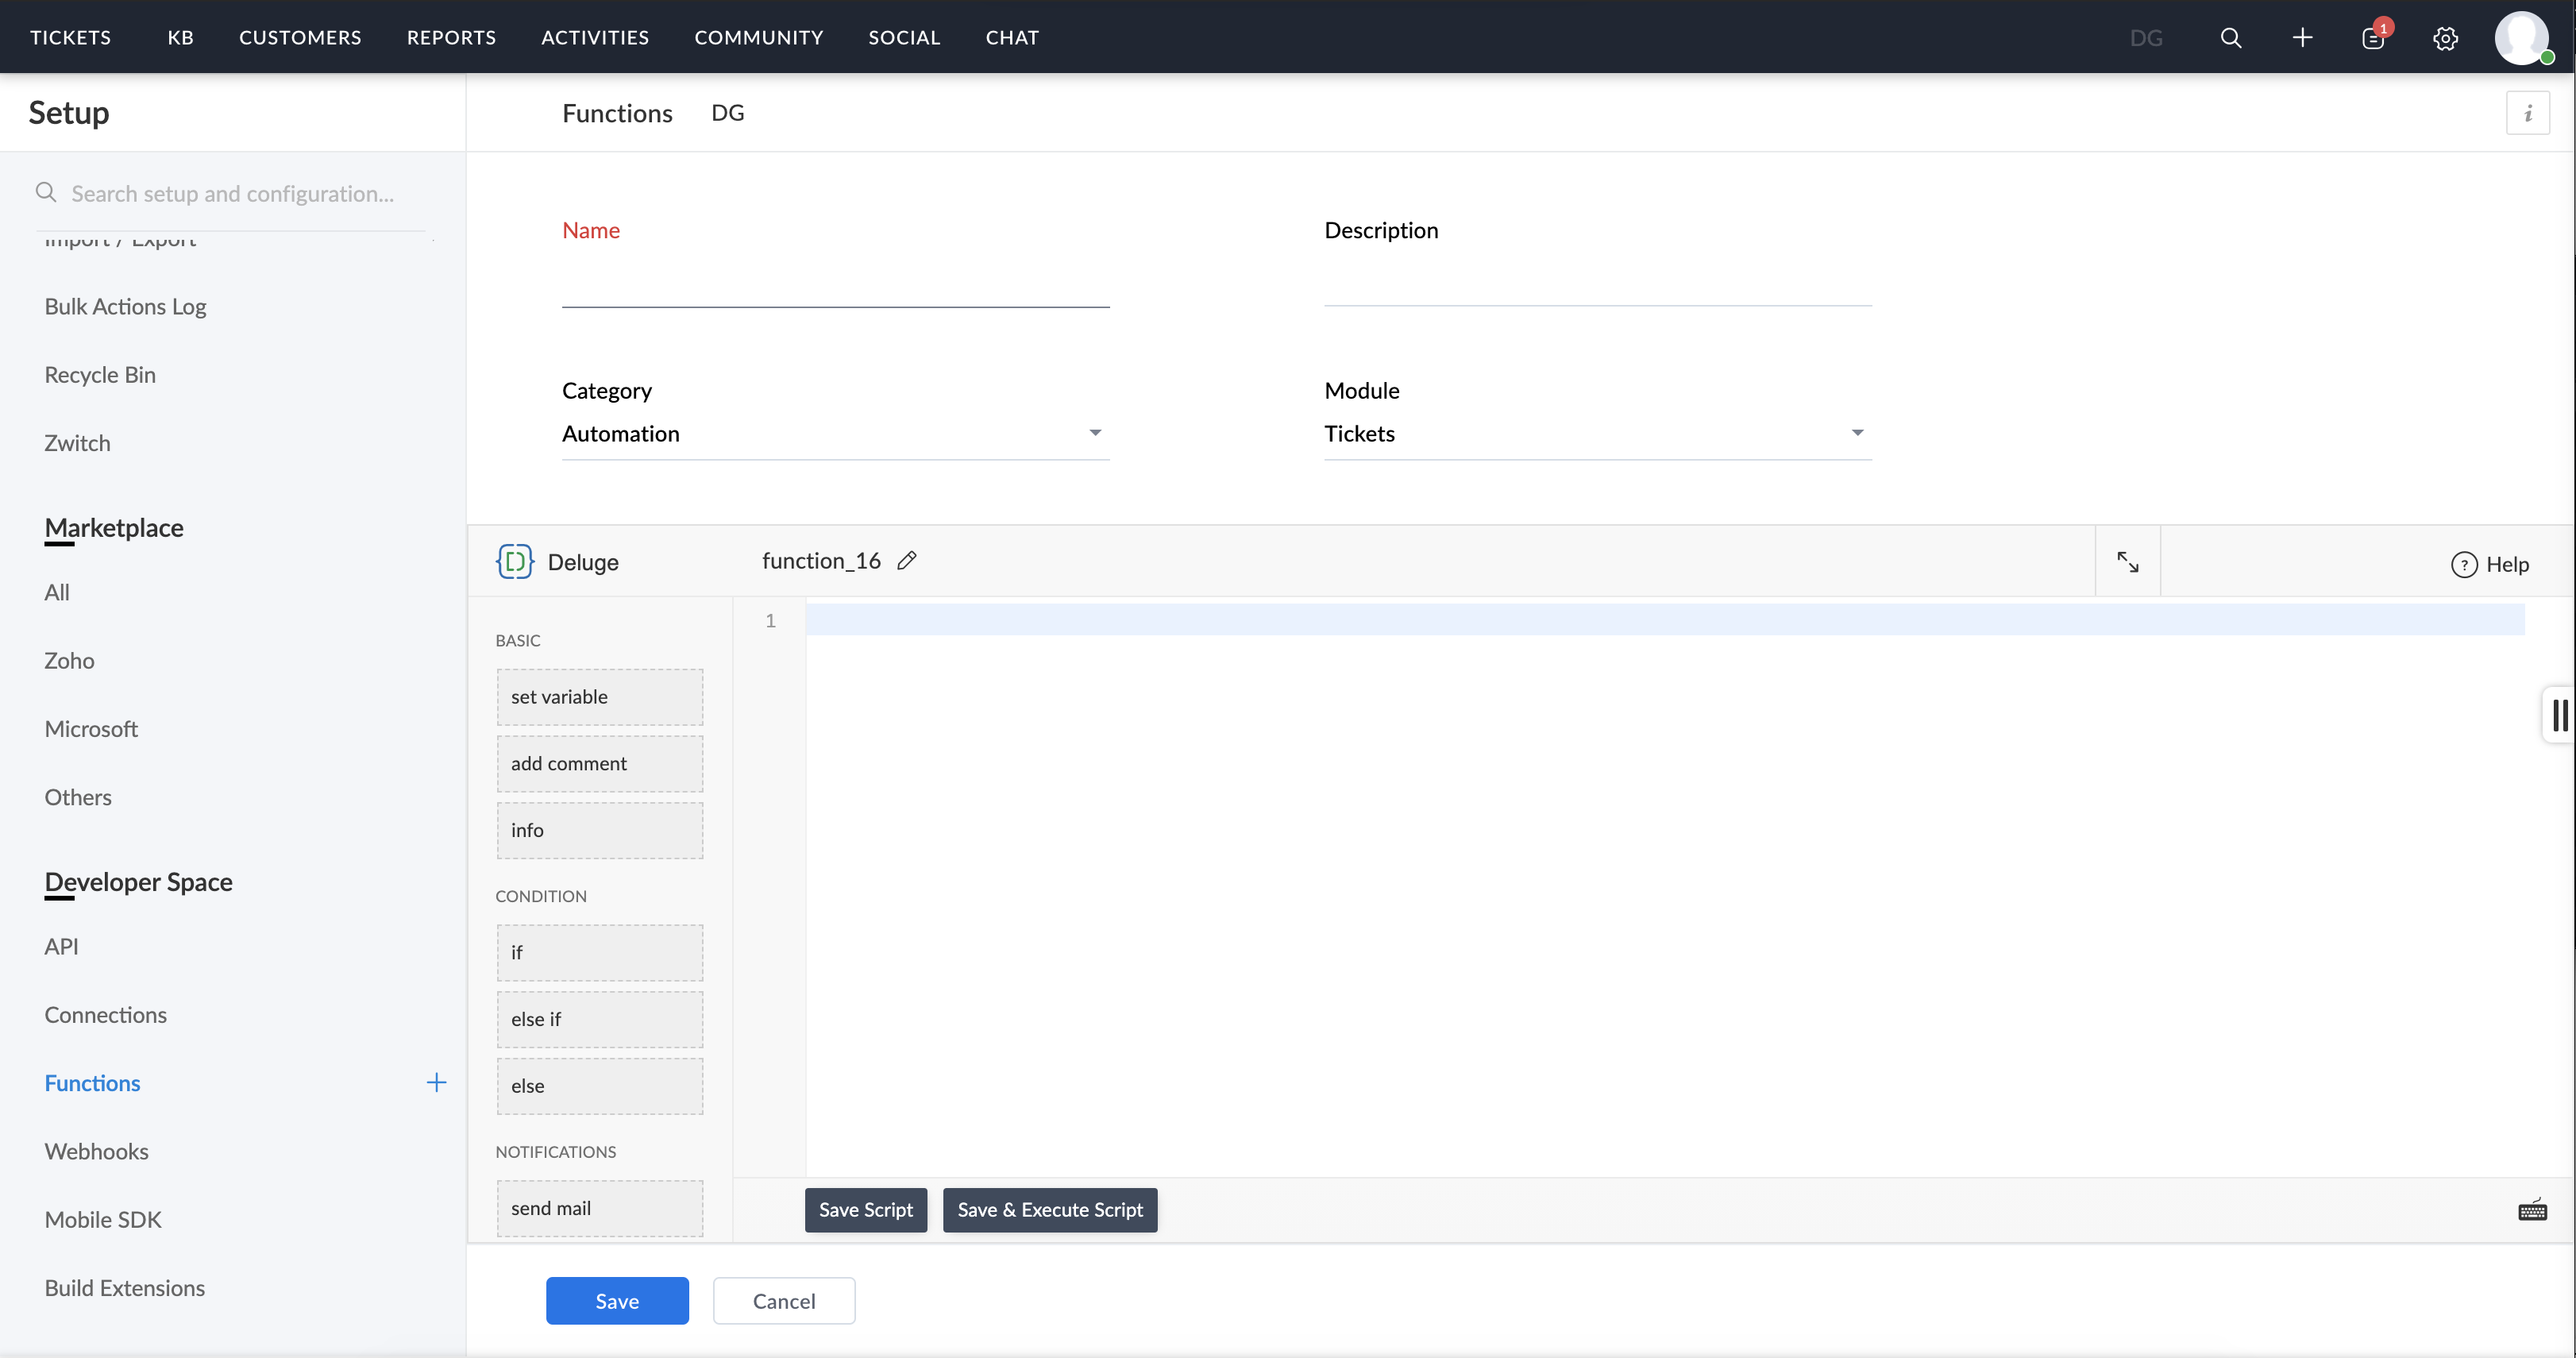Cancel the function creation
This screenshot has height=1358, width=2576.
[x=784, y=1301]
